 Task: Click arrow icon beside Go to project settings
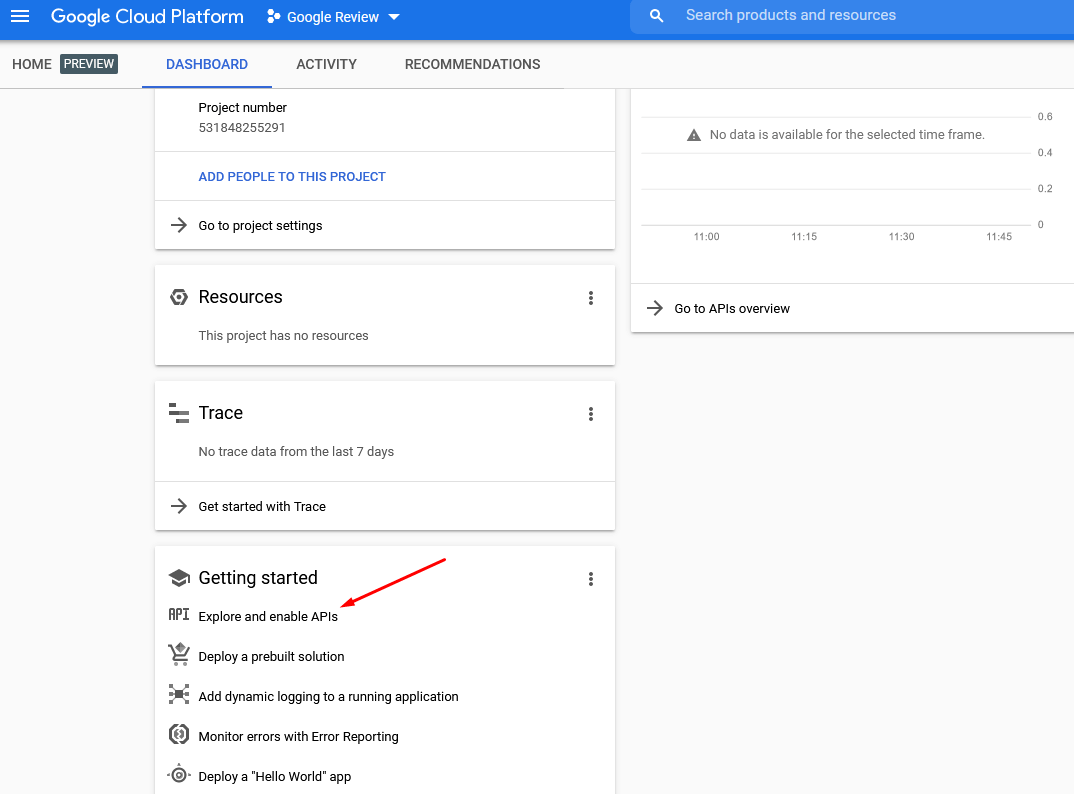tap(179, 225)
